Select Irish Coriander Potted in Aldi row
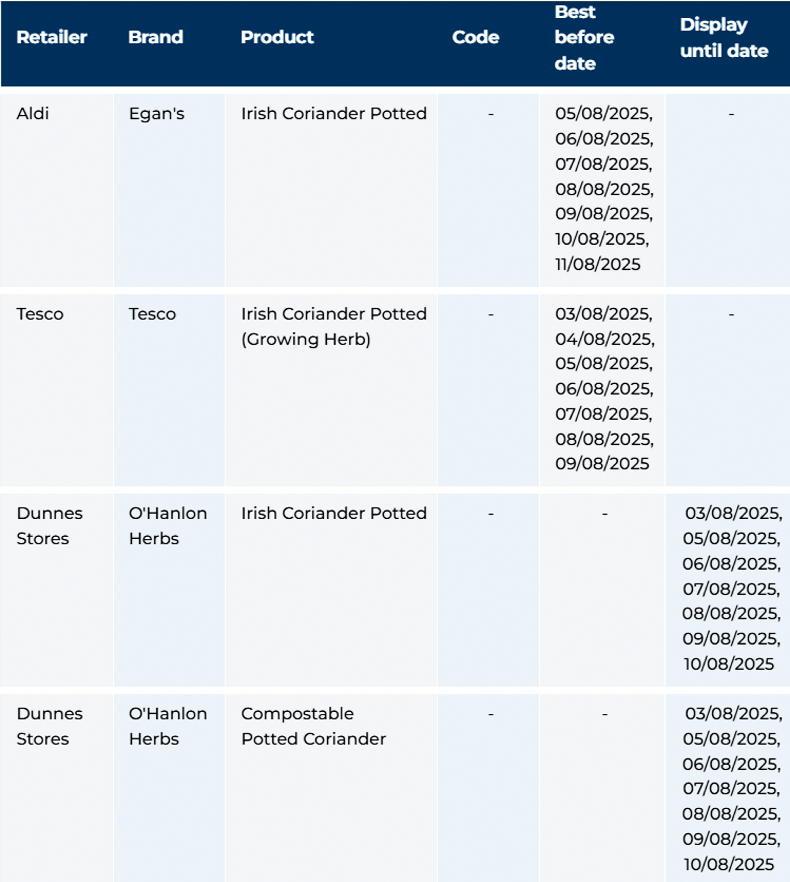 [334, 113]
